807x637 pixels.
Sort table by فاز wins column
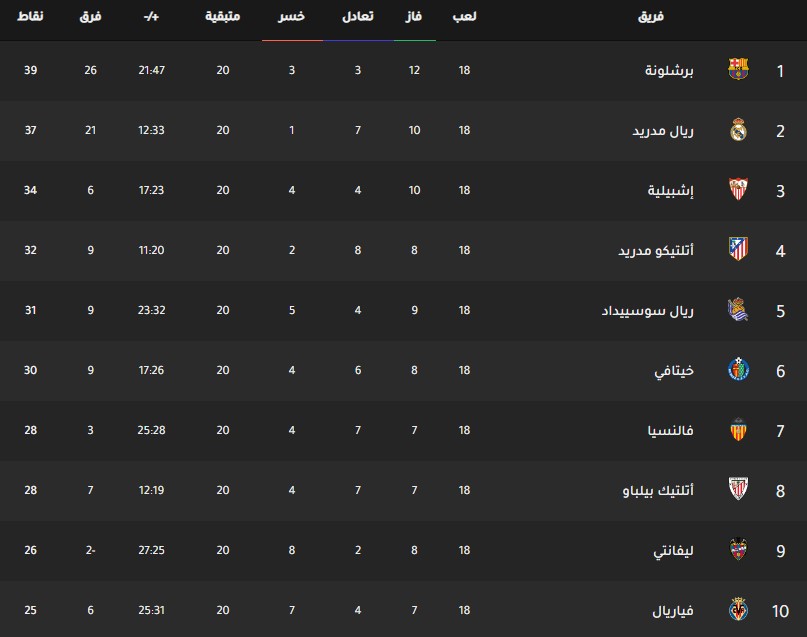[x=414, y=16]
